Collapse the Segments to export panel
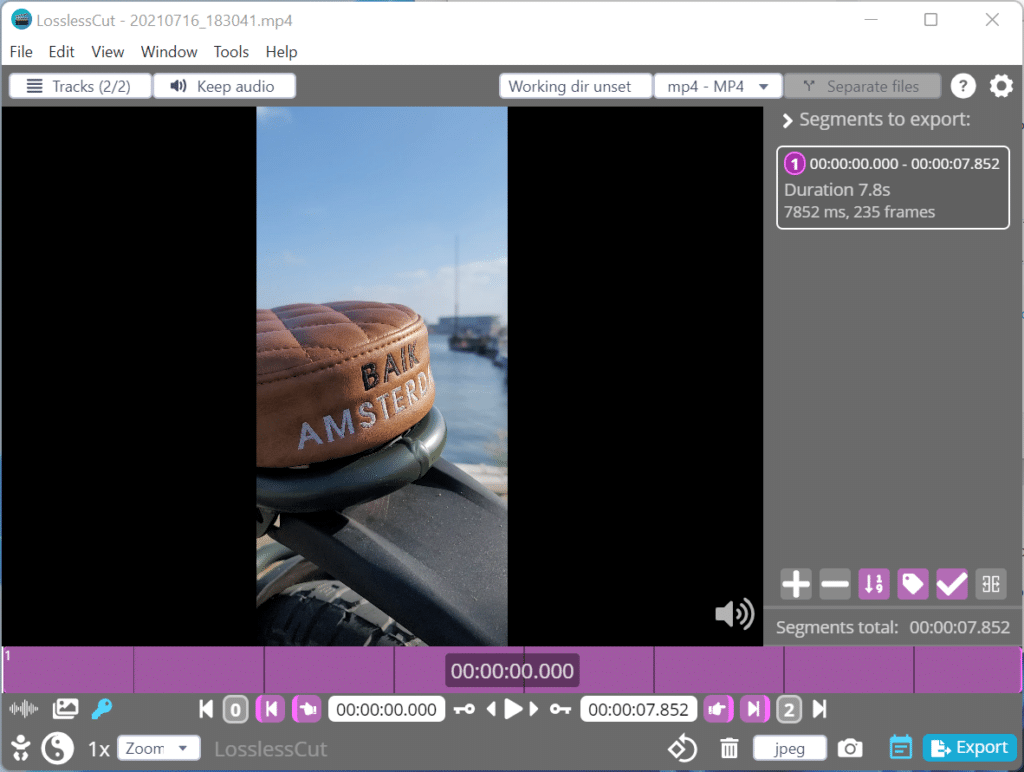 [x=788, y=120]
